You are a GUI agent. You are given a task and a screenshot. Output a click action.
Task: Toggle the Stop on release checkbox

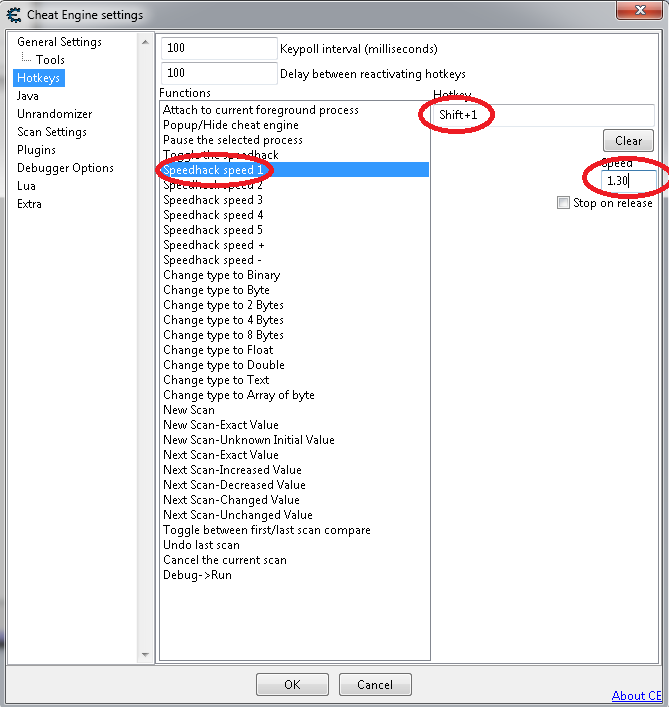click(x=563, y=202)
